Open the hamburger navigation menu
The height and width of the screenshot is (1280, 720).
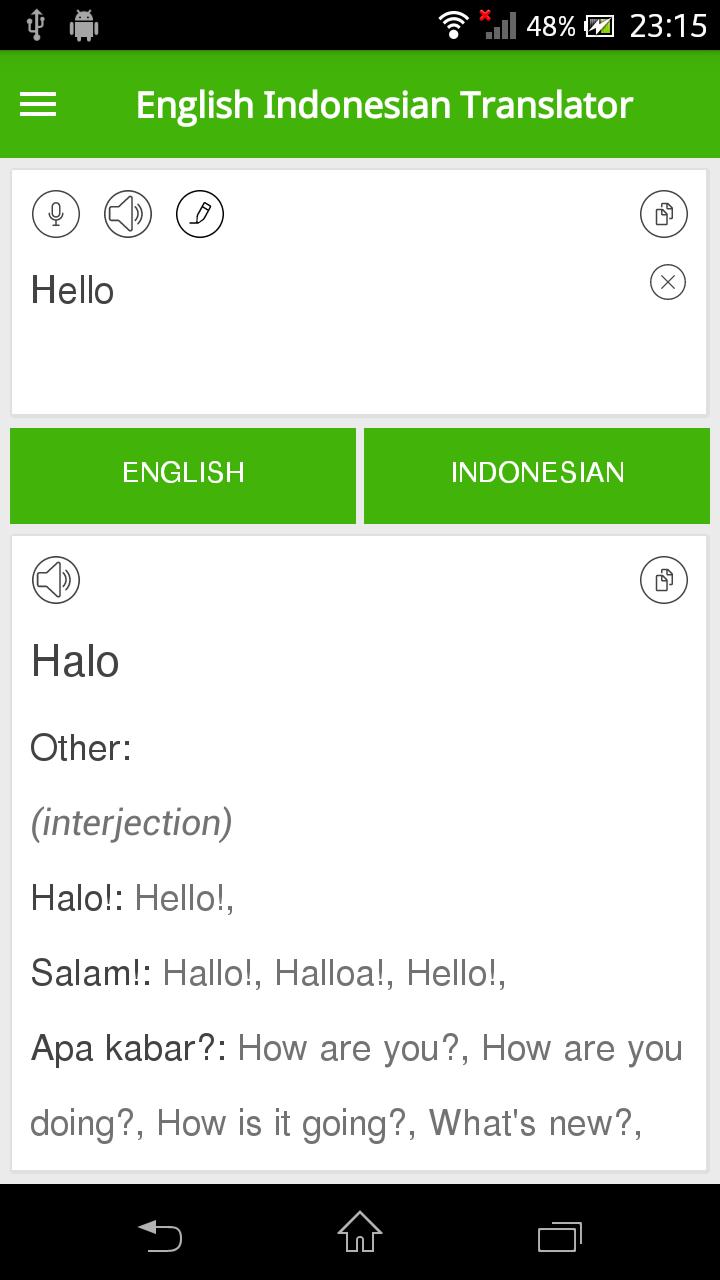point(38,104)
